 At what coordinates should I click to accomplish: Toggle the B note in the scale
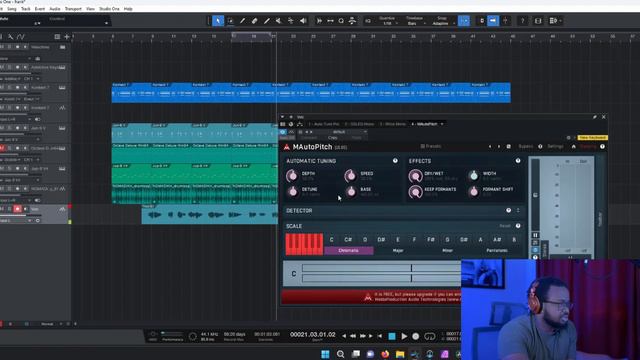click(514, 240)
